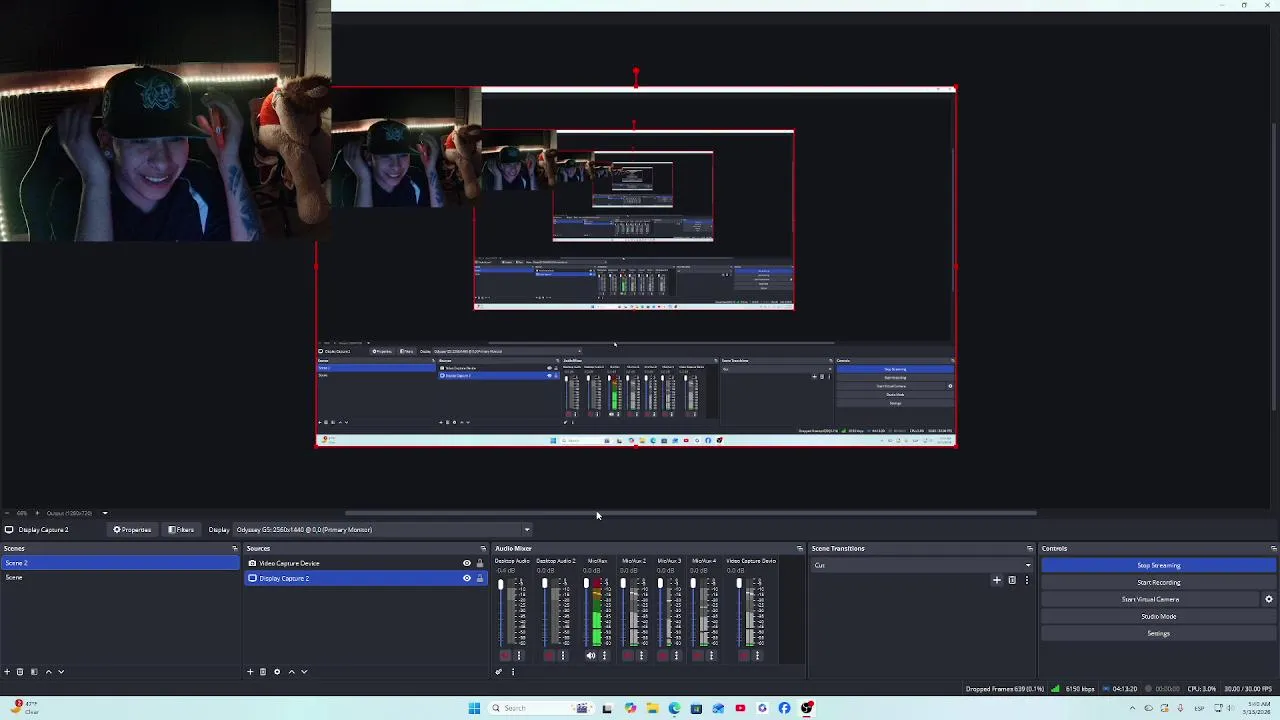Click Stop Streaming button
The height and width of the screenshot is (720, 1280).
[1158, 565]
